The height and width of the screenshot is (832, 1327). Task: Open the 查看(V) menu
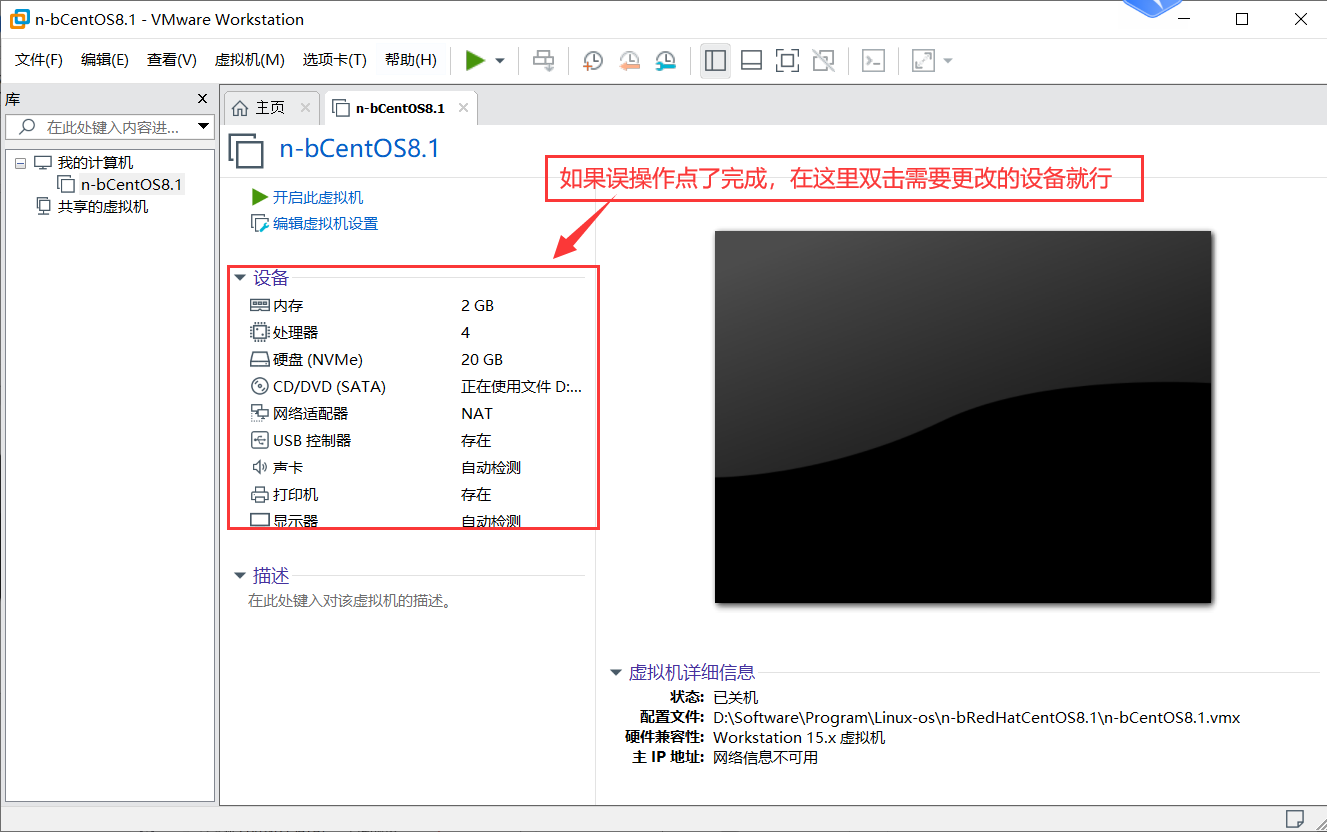pos(172,60)
